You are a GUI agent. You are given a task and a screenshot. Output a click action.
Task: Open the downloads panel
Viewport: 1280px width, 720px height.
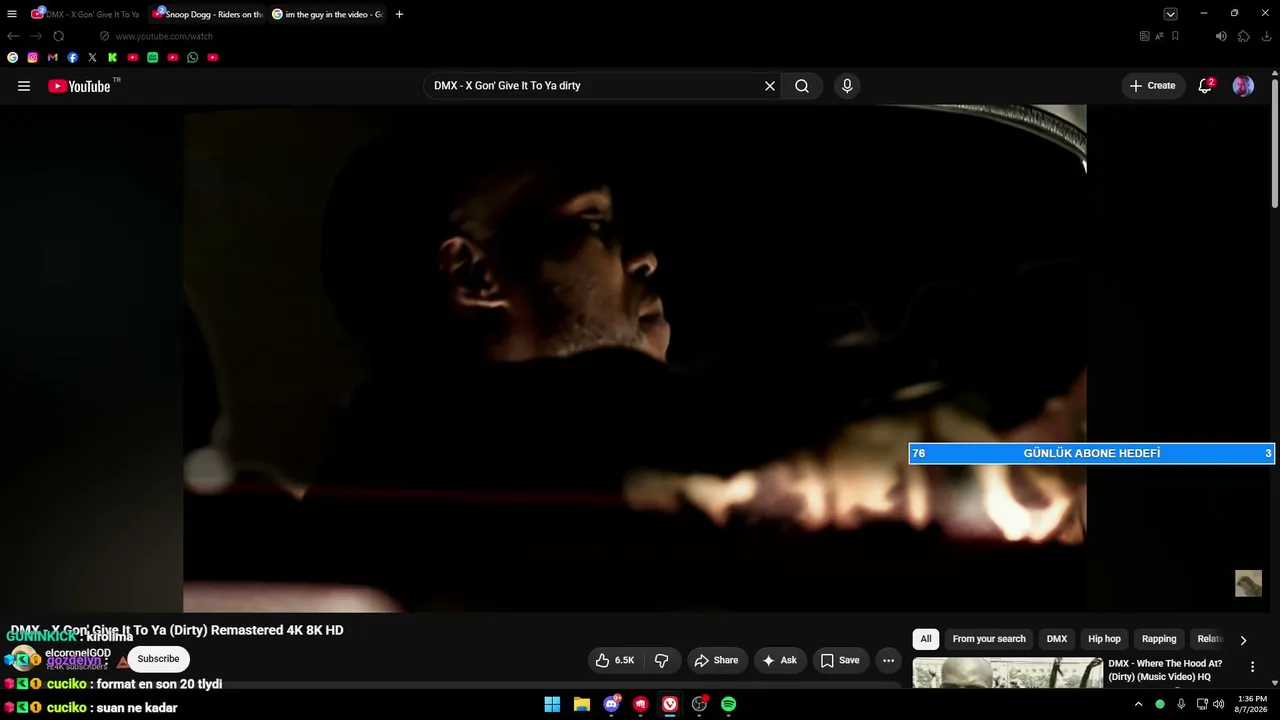point(1266,36)
